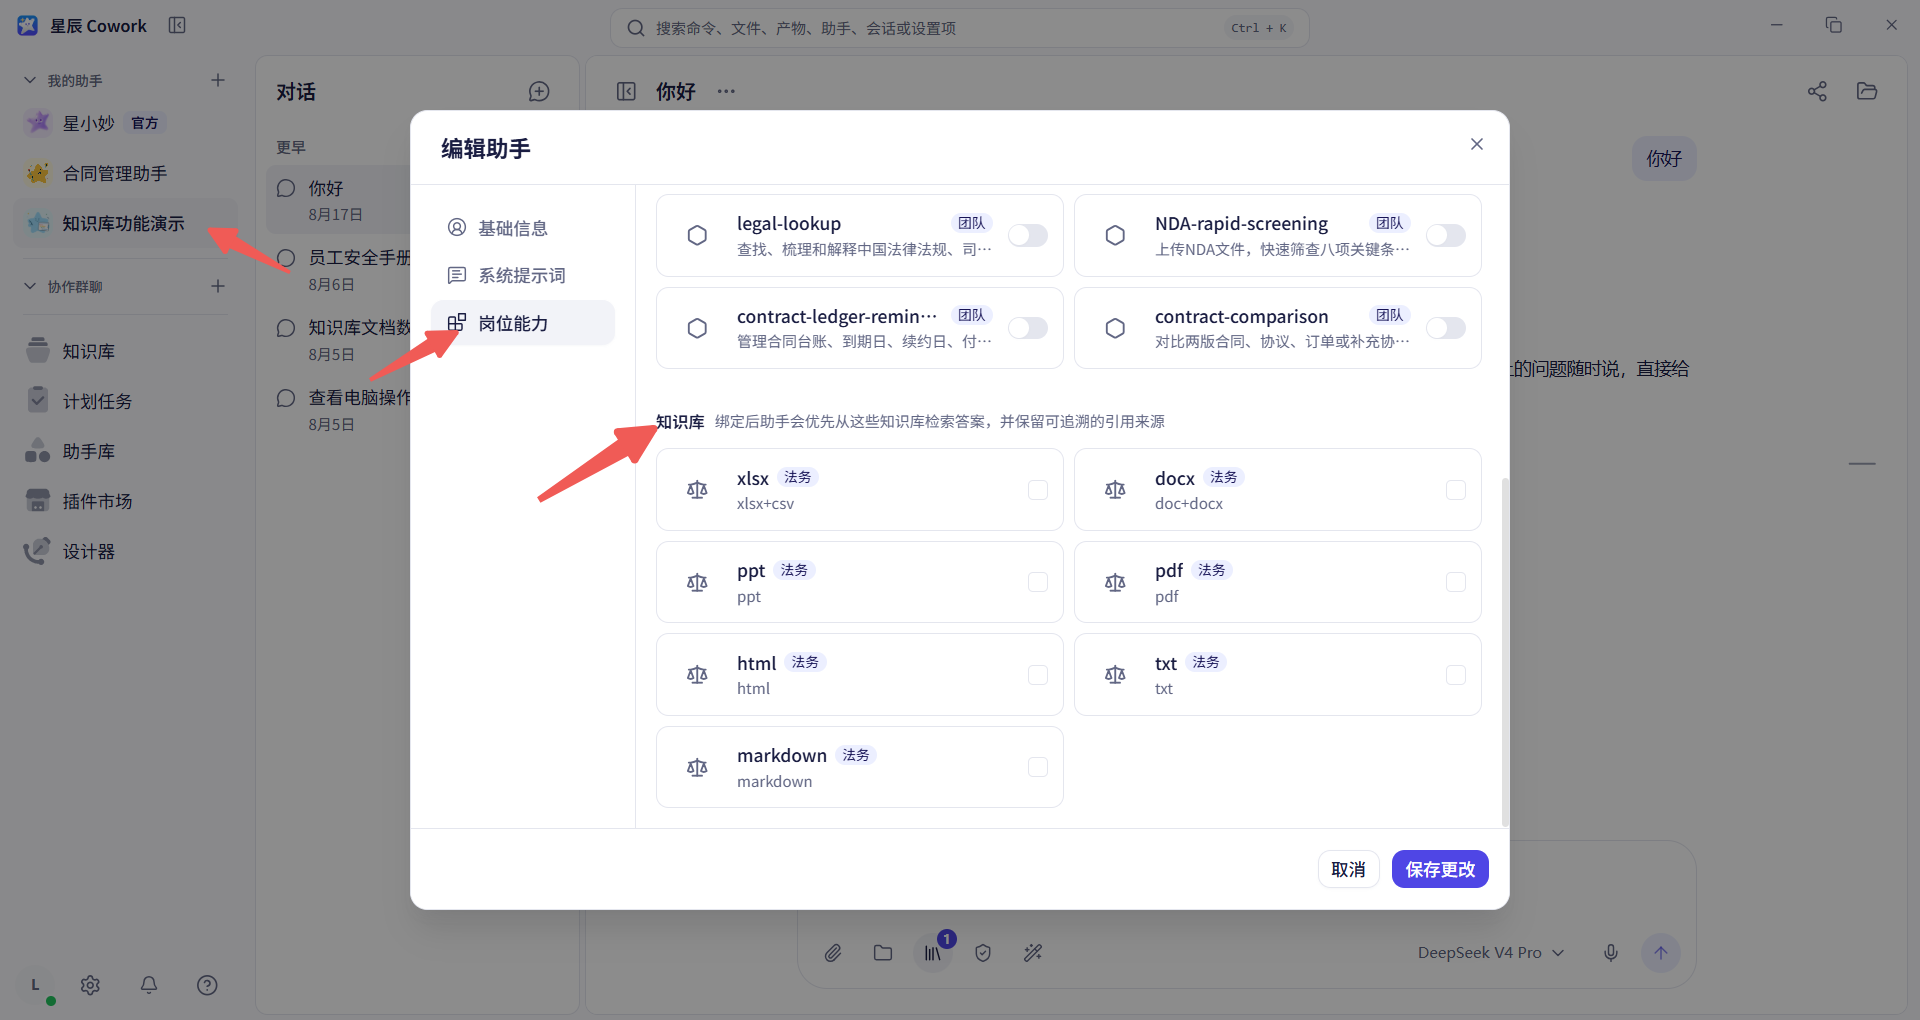
Task: Click the shield icon in chat input
Action: [x=983, y=953]
